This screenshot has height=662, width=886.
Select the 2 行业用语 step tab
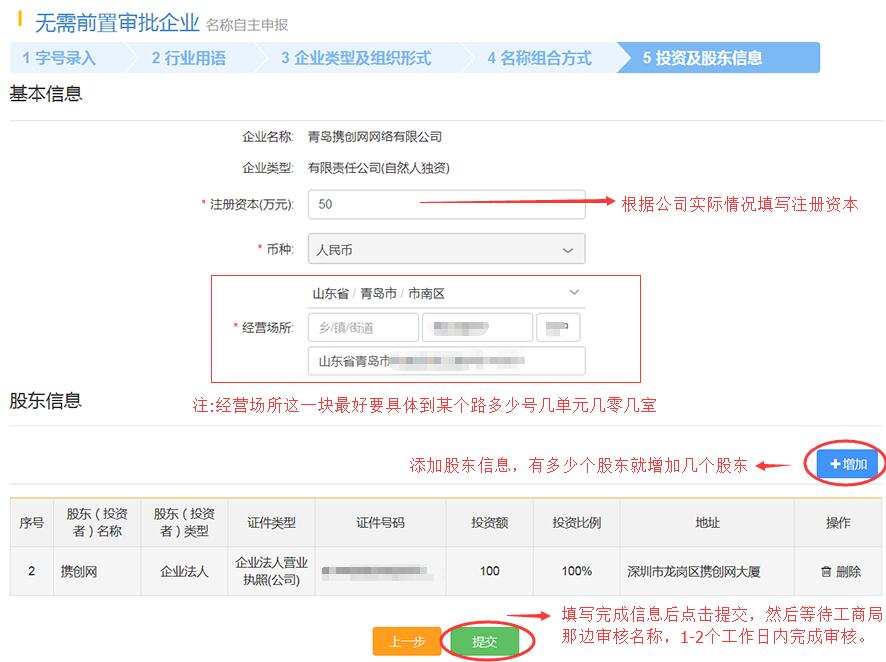(x=190, y=57)
